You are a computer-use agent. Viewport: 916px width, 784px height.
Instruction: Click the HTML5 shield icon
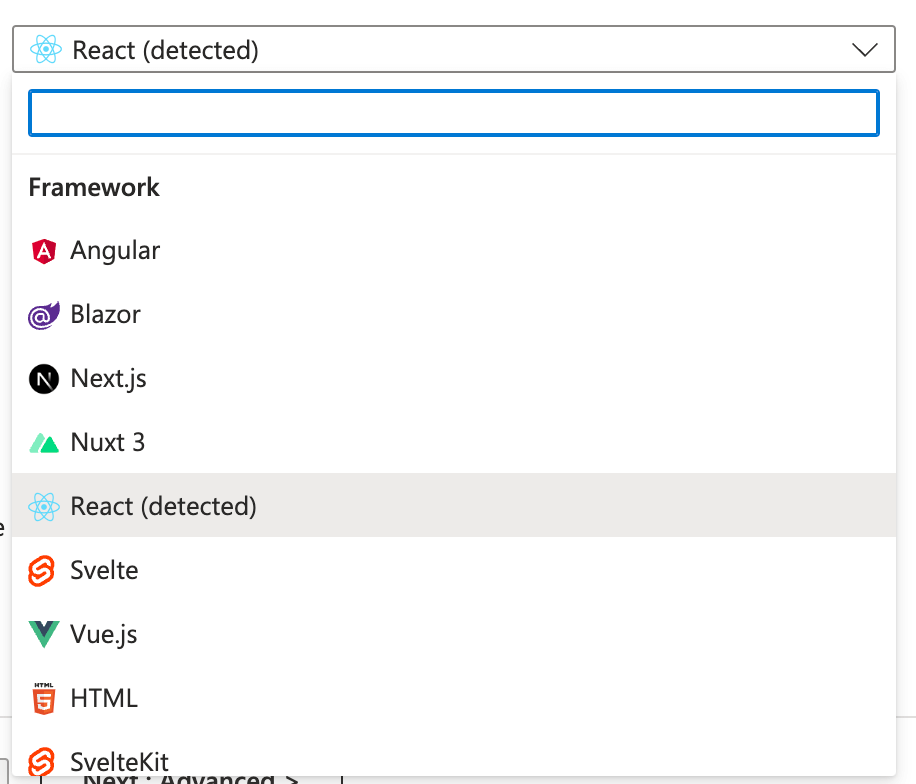44,699
